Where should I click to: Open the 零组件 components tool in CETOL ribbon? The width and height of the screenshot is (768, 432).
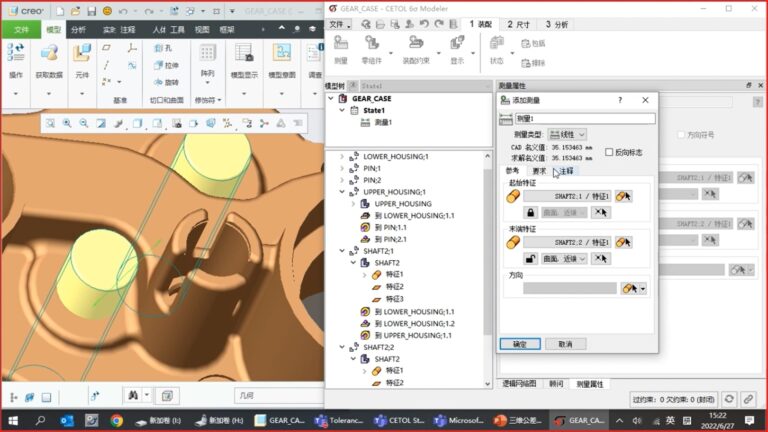(372, 50)
